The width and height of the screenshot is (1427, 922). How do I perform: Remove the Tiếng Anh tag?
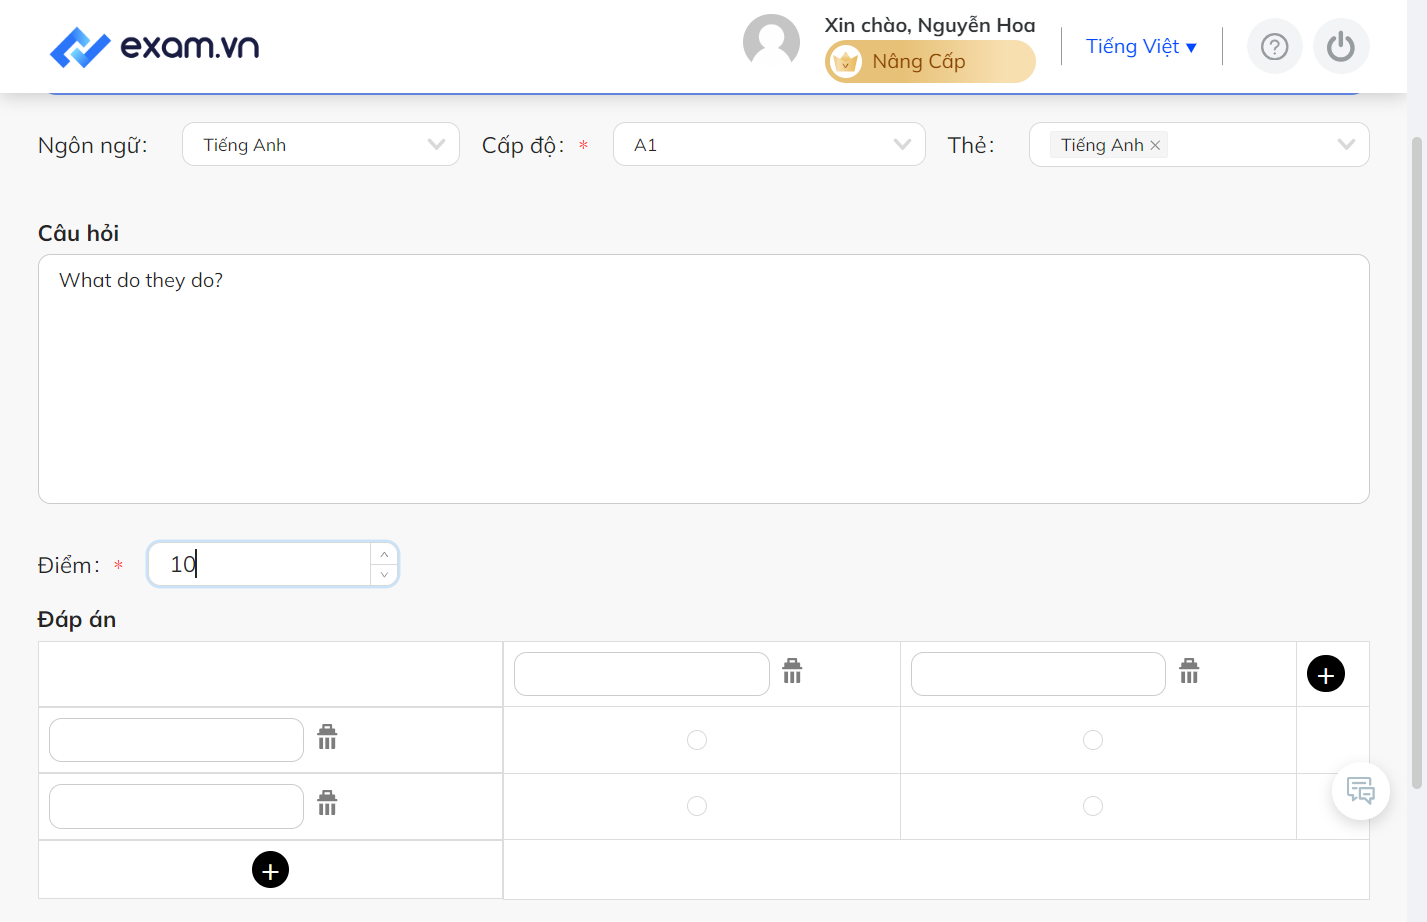pyautogui.click(x=1155, y=145)
